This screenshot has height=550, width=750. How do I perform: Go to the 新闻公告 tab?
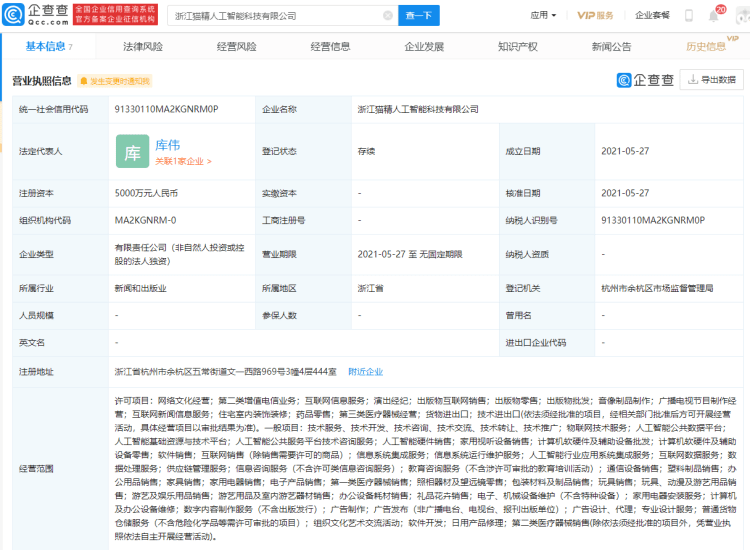pos(611,46)
